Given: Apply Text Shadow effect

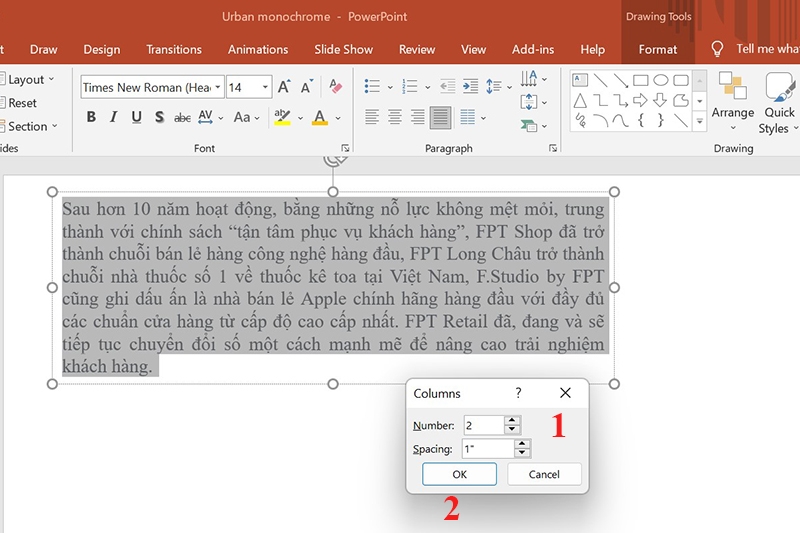Looking at the screenshot, I should [x=159, y=117].
